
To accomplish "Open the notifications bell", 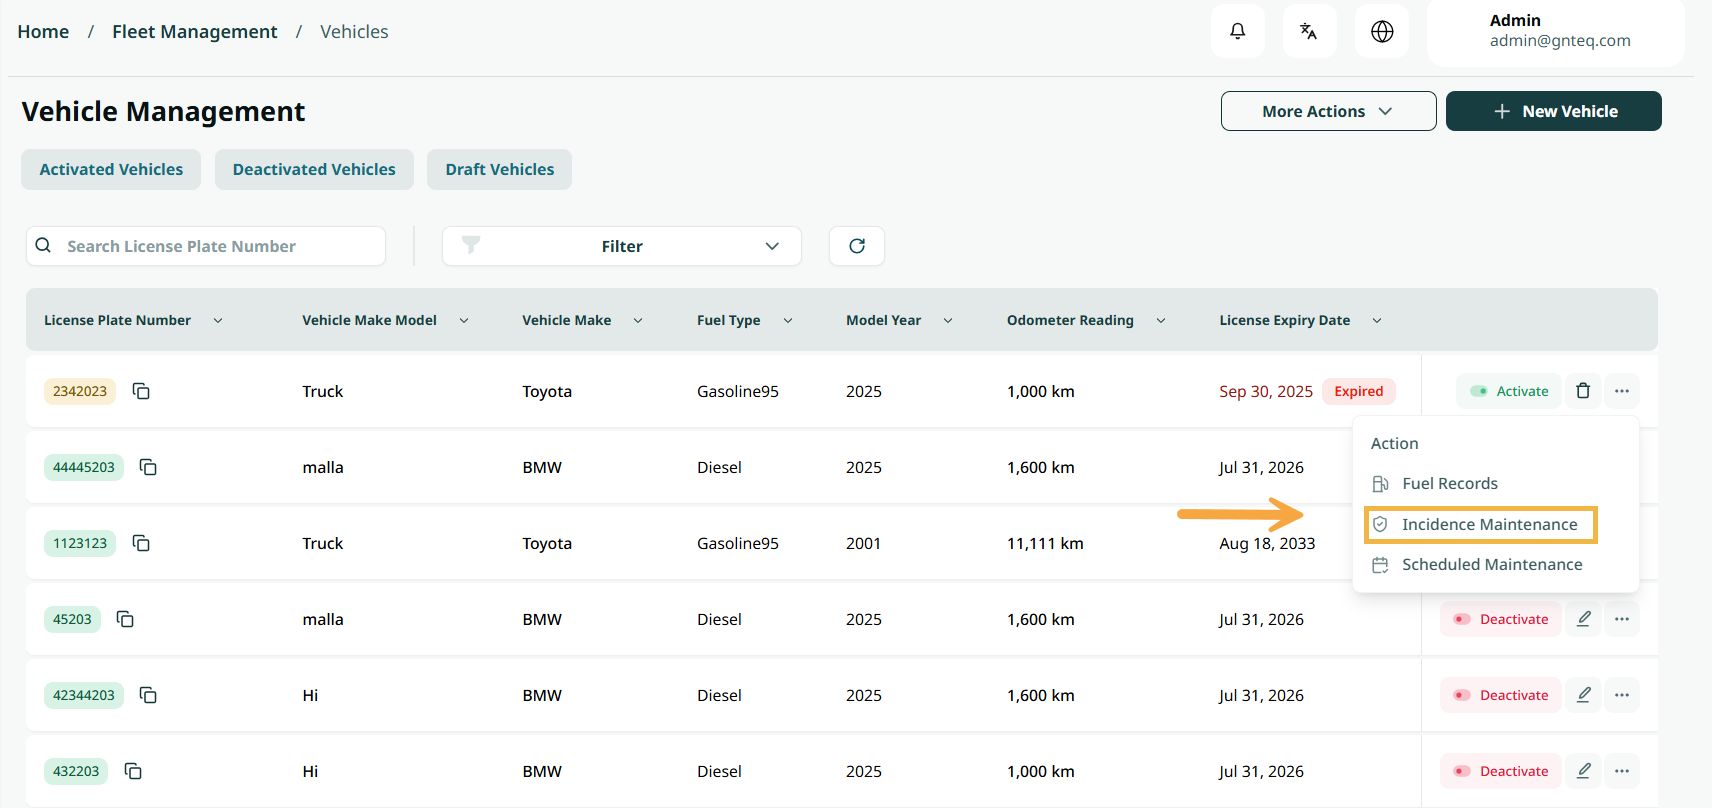I will coord(1237,31).
